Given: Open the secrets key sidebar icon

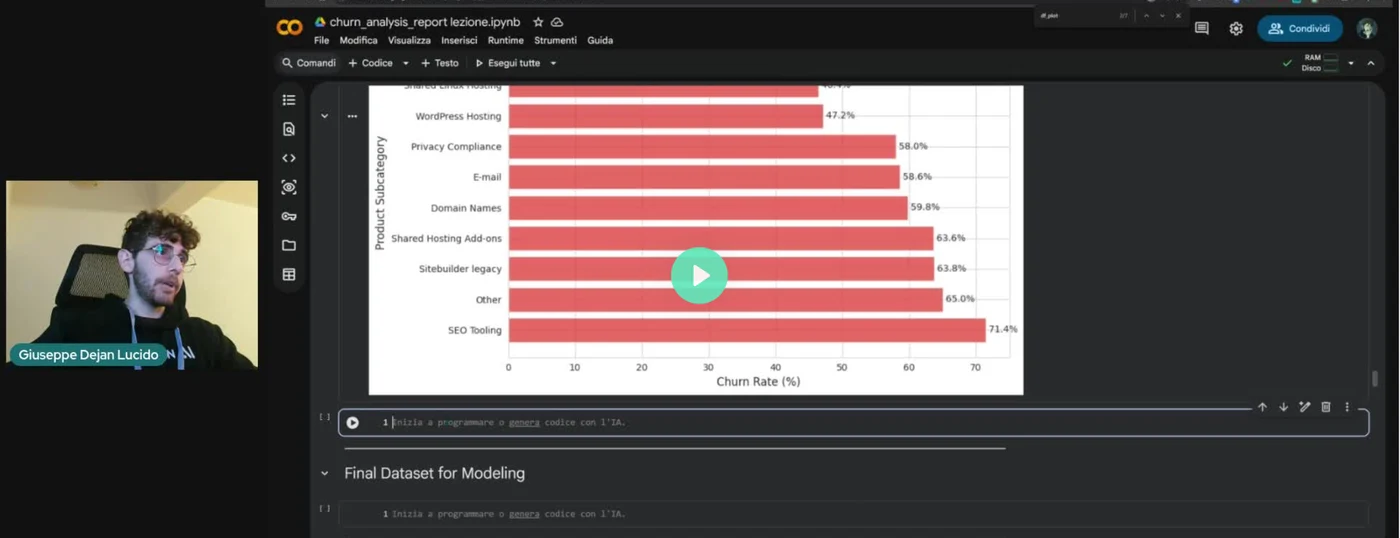Looking at the screenshot, I should (x=289, y=216).
